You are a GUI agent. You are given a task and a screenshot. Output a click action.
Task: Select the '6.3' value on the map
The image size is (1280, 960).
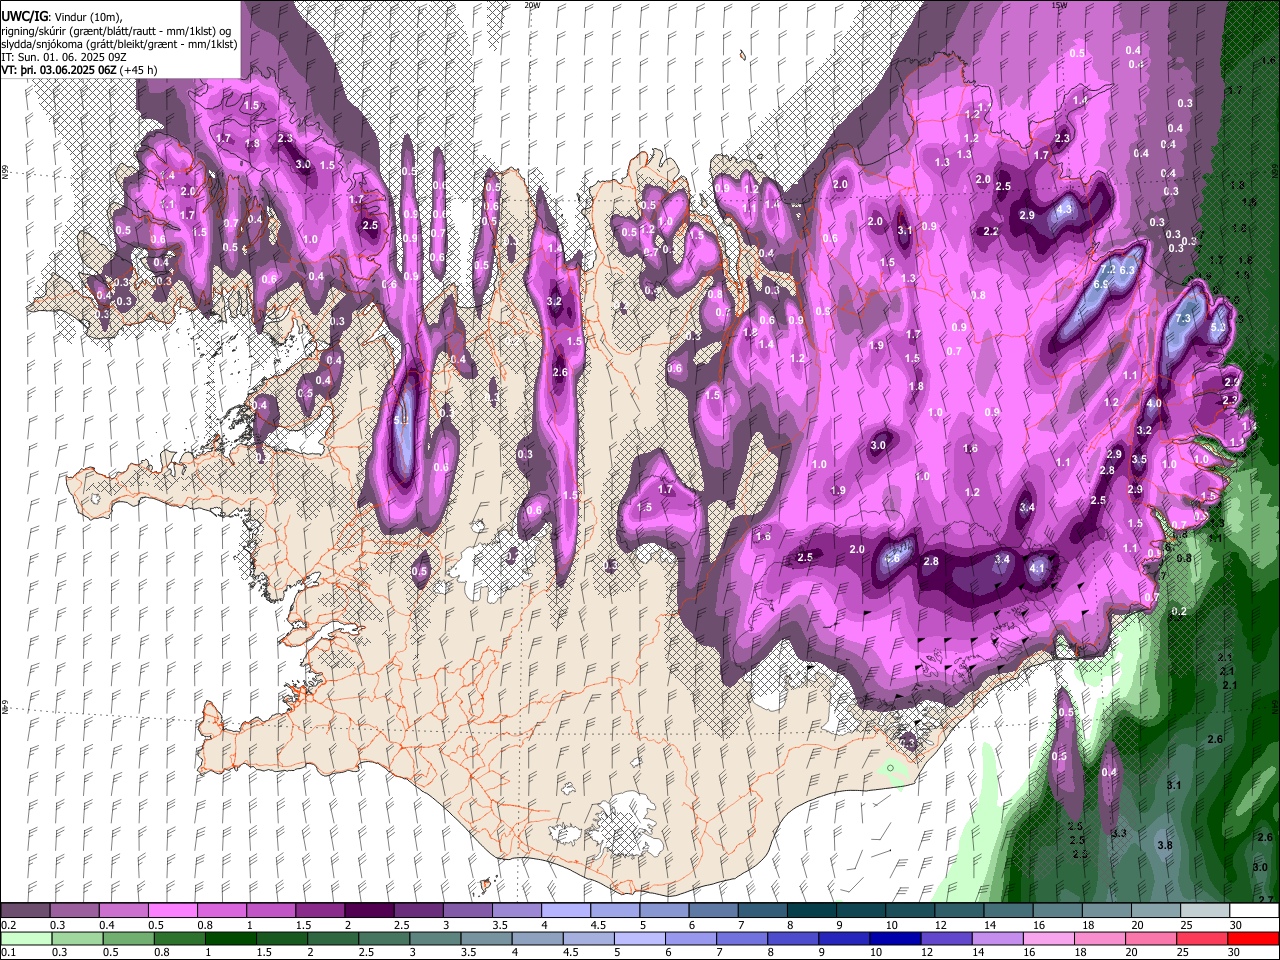[x=1127, y=270]
